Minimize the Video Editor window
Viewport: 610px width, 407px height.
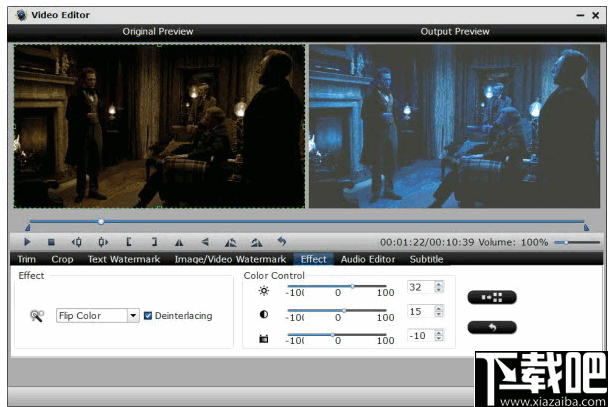click(x=580, y=16)
